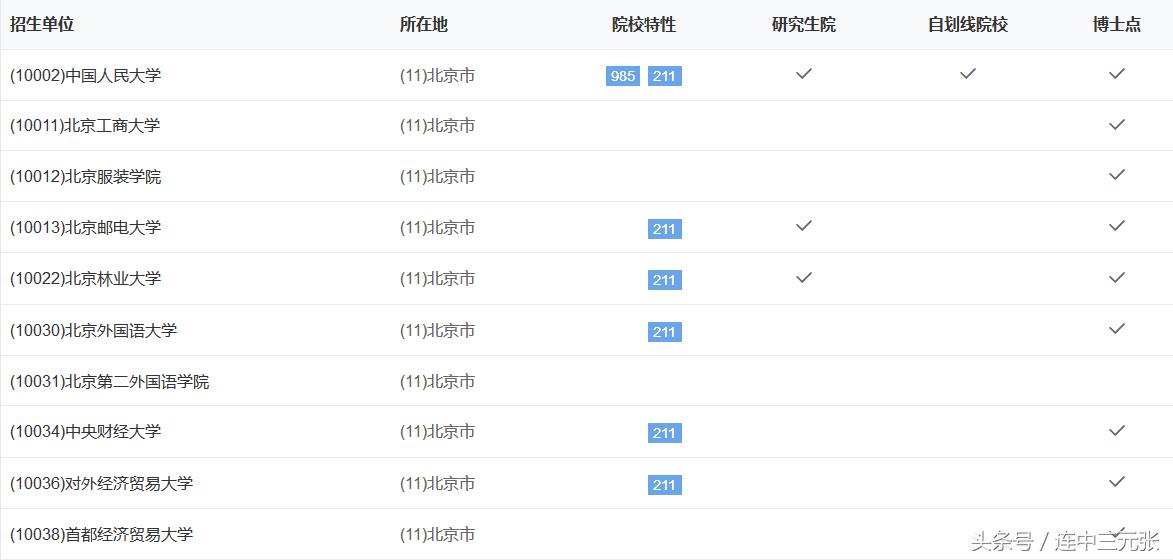Click (11)北京市 in 北京外国语大学 row
Image resolution: width=1173 pixels, height=560 pixels.
coord(438,330)
